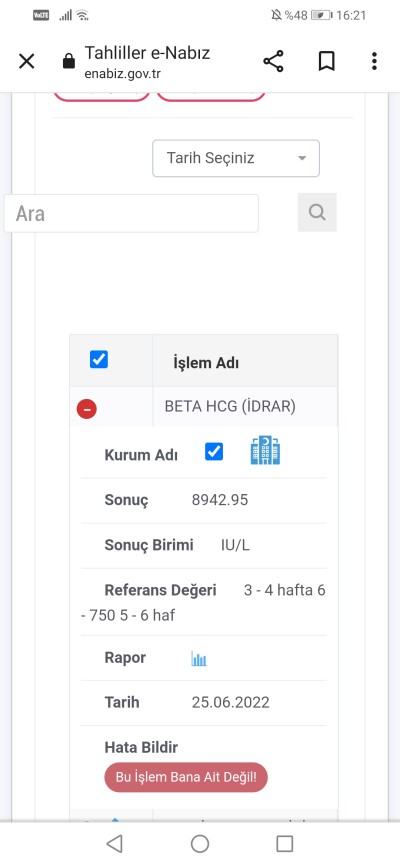Screen dimensions: 400x866
Task: Open the hospital building icon beside Kurum Adı
Action: click(265, 450)
